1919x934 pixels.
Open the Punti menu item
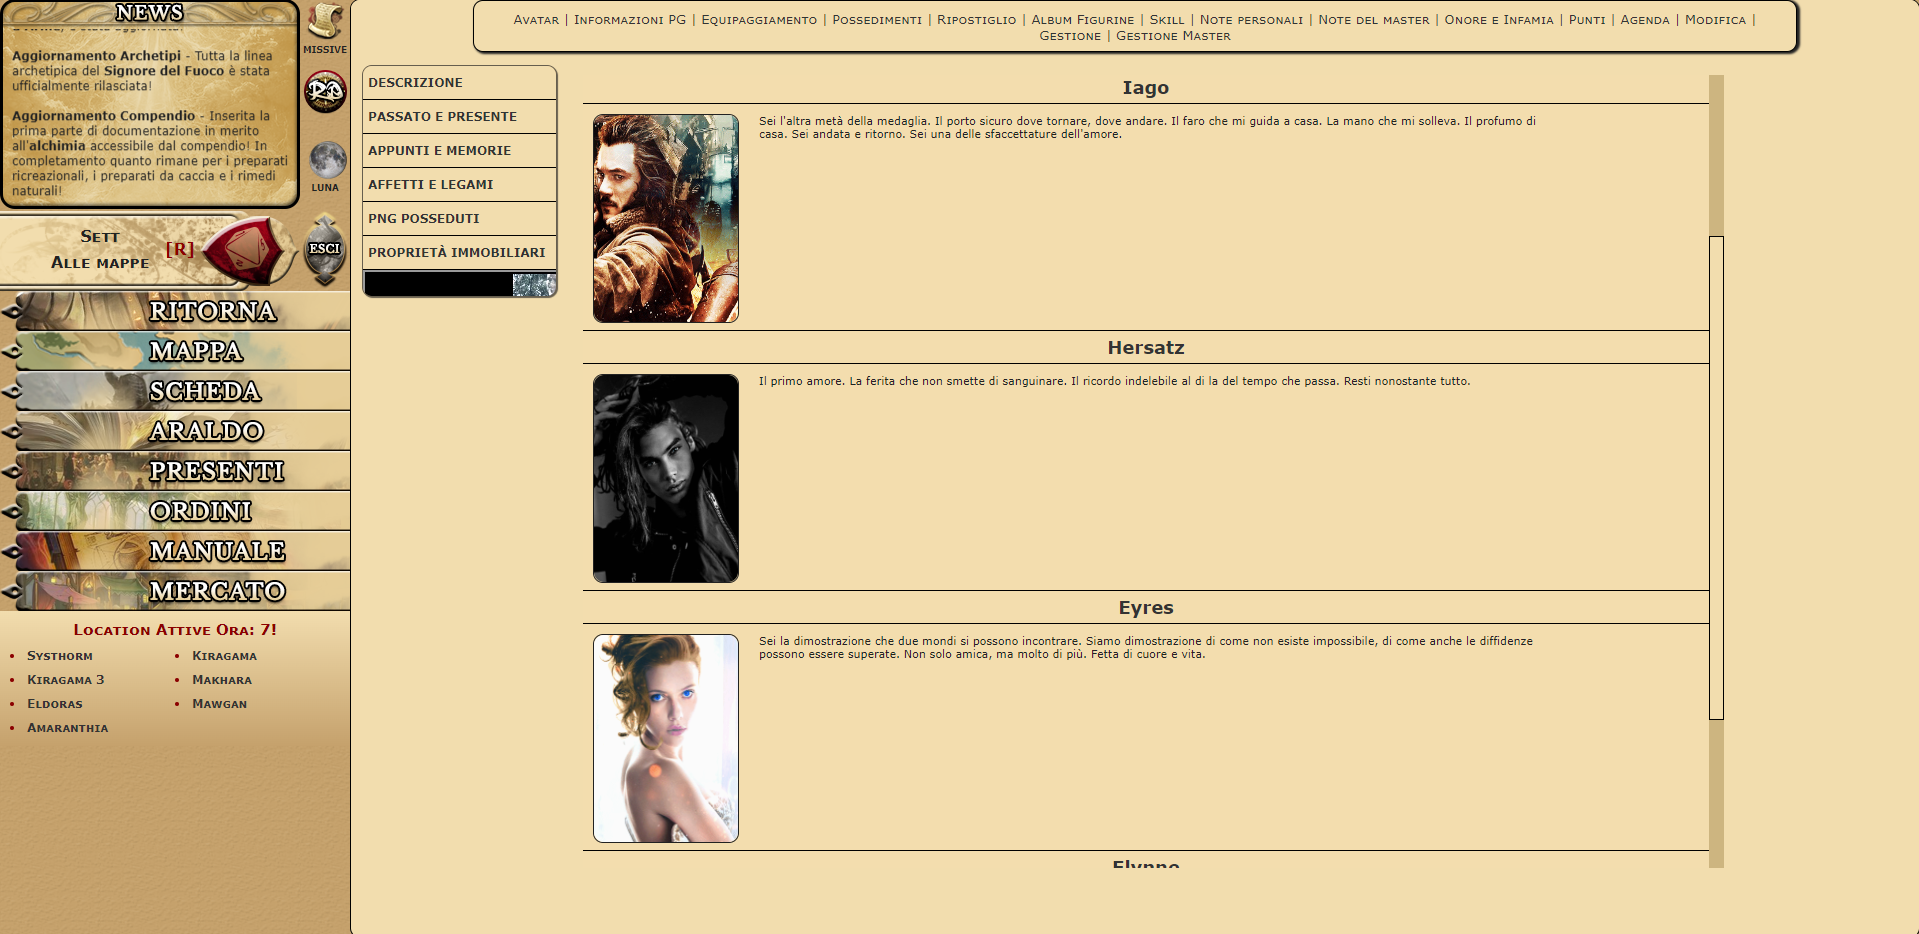coord(1587,20)
